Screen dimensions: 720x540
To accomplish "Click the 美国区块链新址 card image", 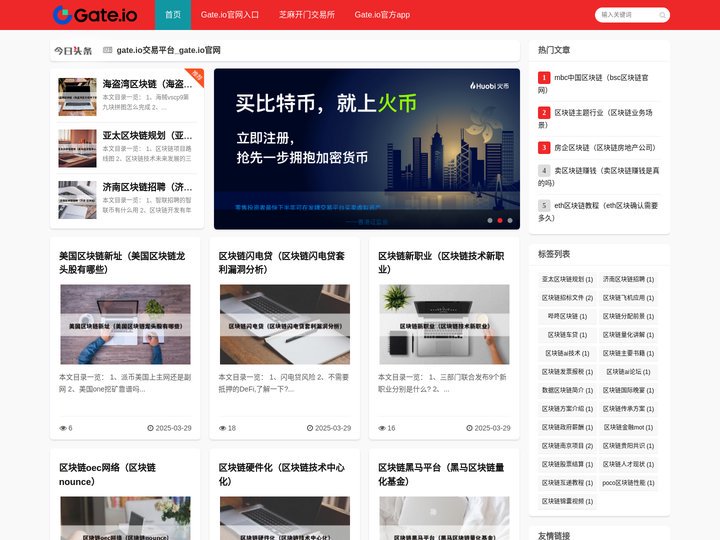I will pyautogui.click(x=125, y=324).
